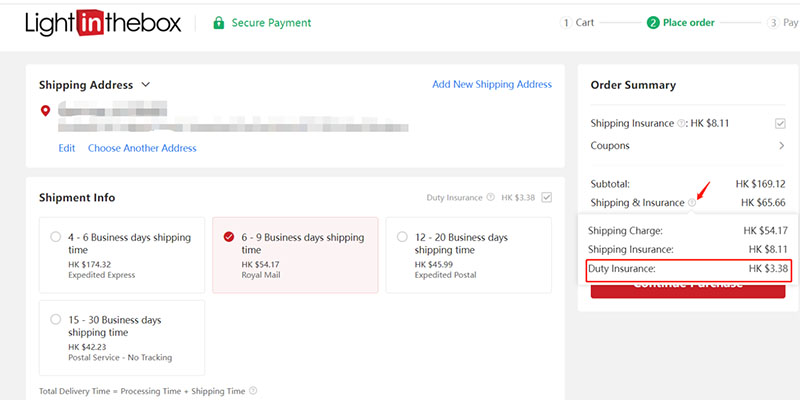800x400 pixels.
Task: Click the LightInTheBox logo
Action: tap(103, 22)
